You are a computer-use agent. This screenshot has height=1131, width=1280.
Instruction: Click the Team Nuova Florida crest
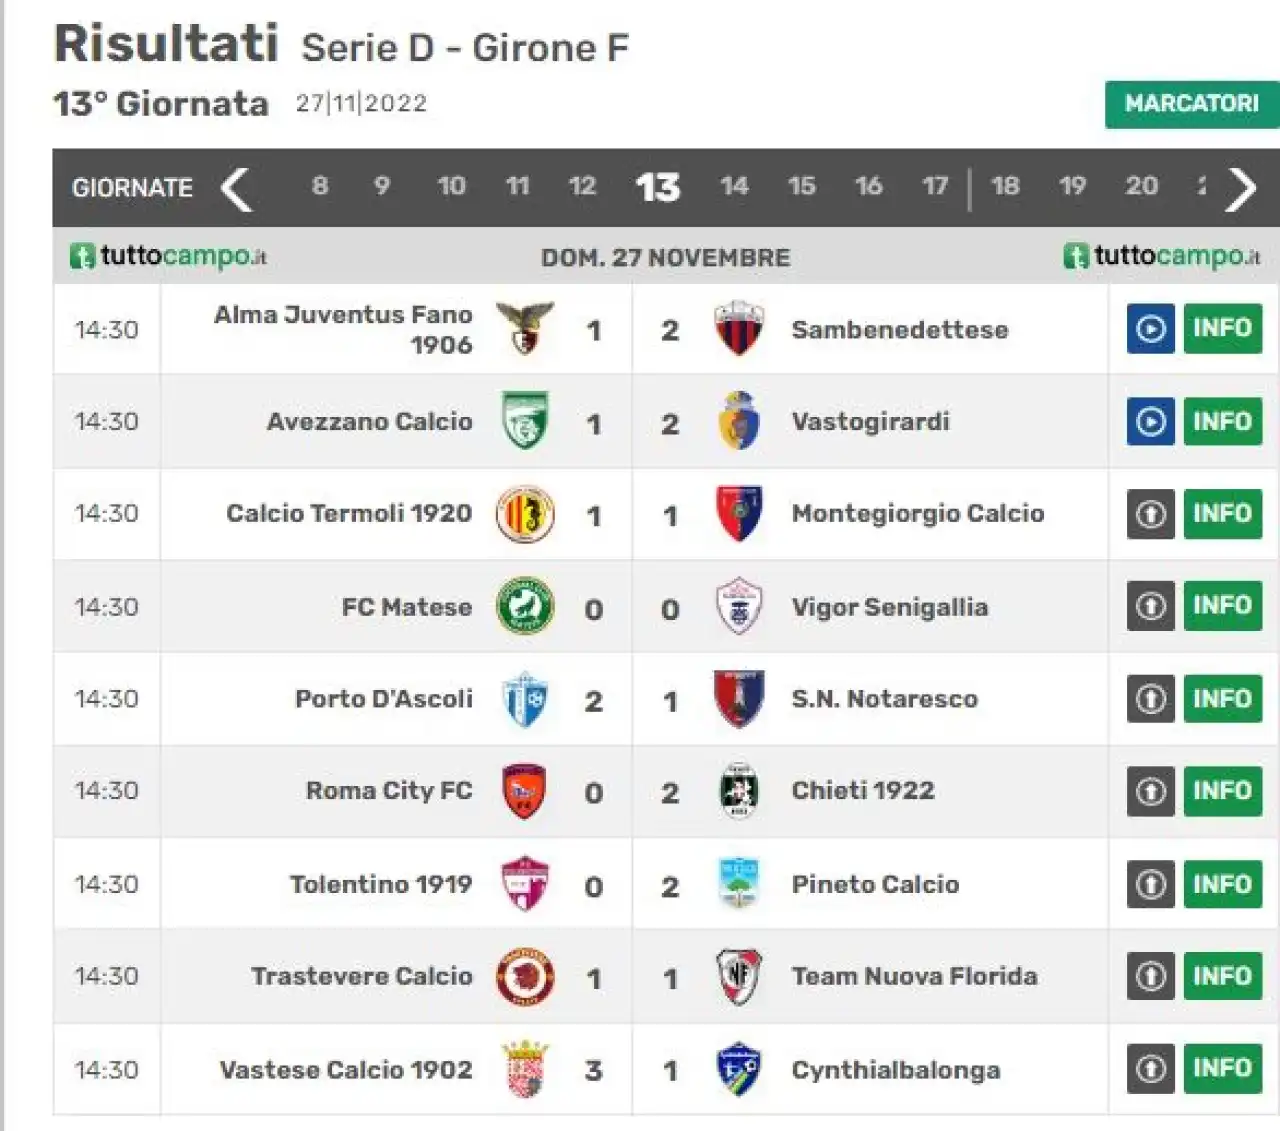tap(739, 976)
